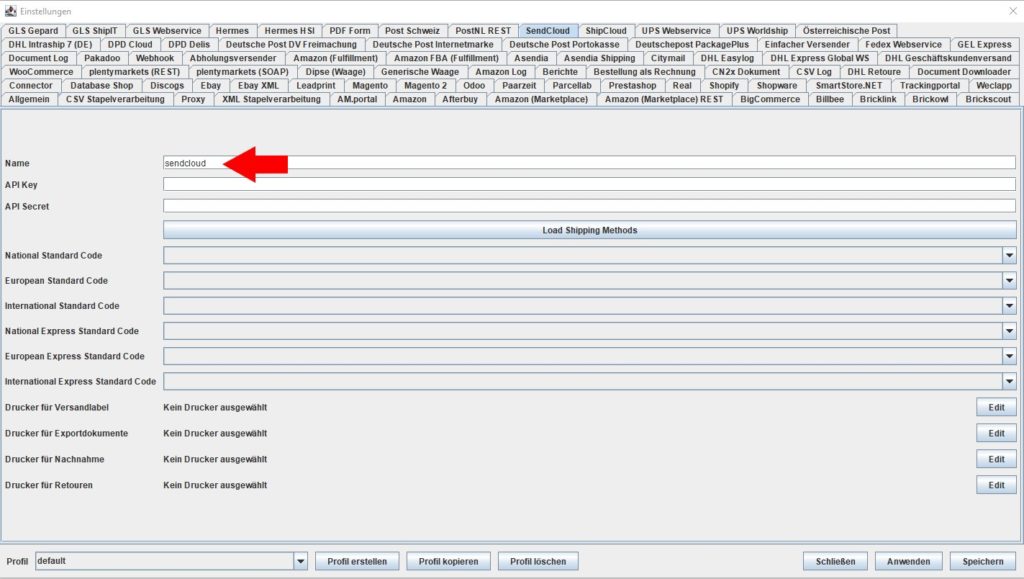The image size is (1024, 579).
Task: Expand National Express Standard Code dropdown
Action: pyautogui.click(x=1009, y=332)
